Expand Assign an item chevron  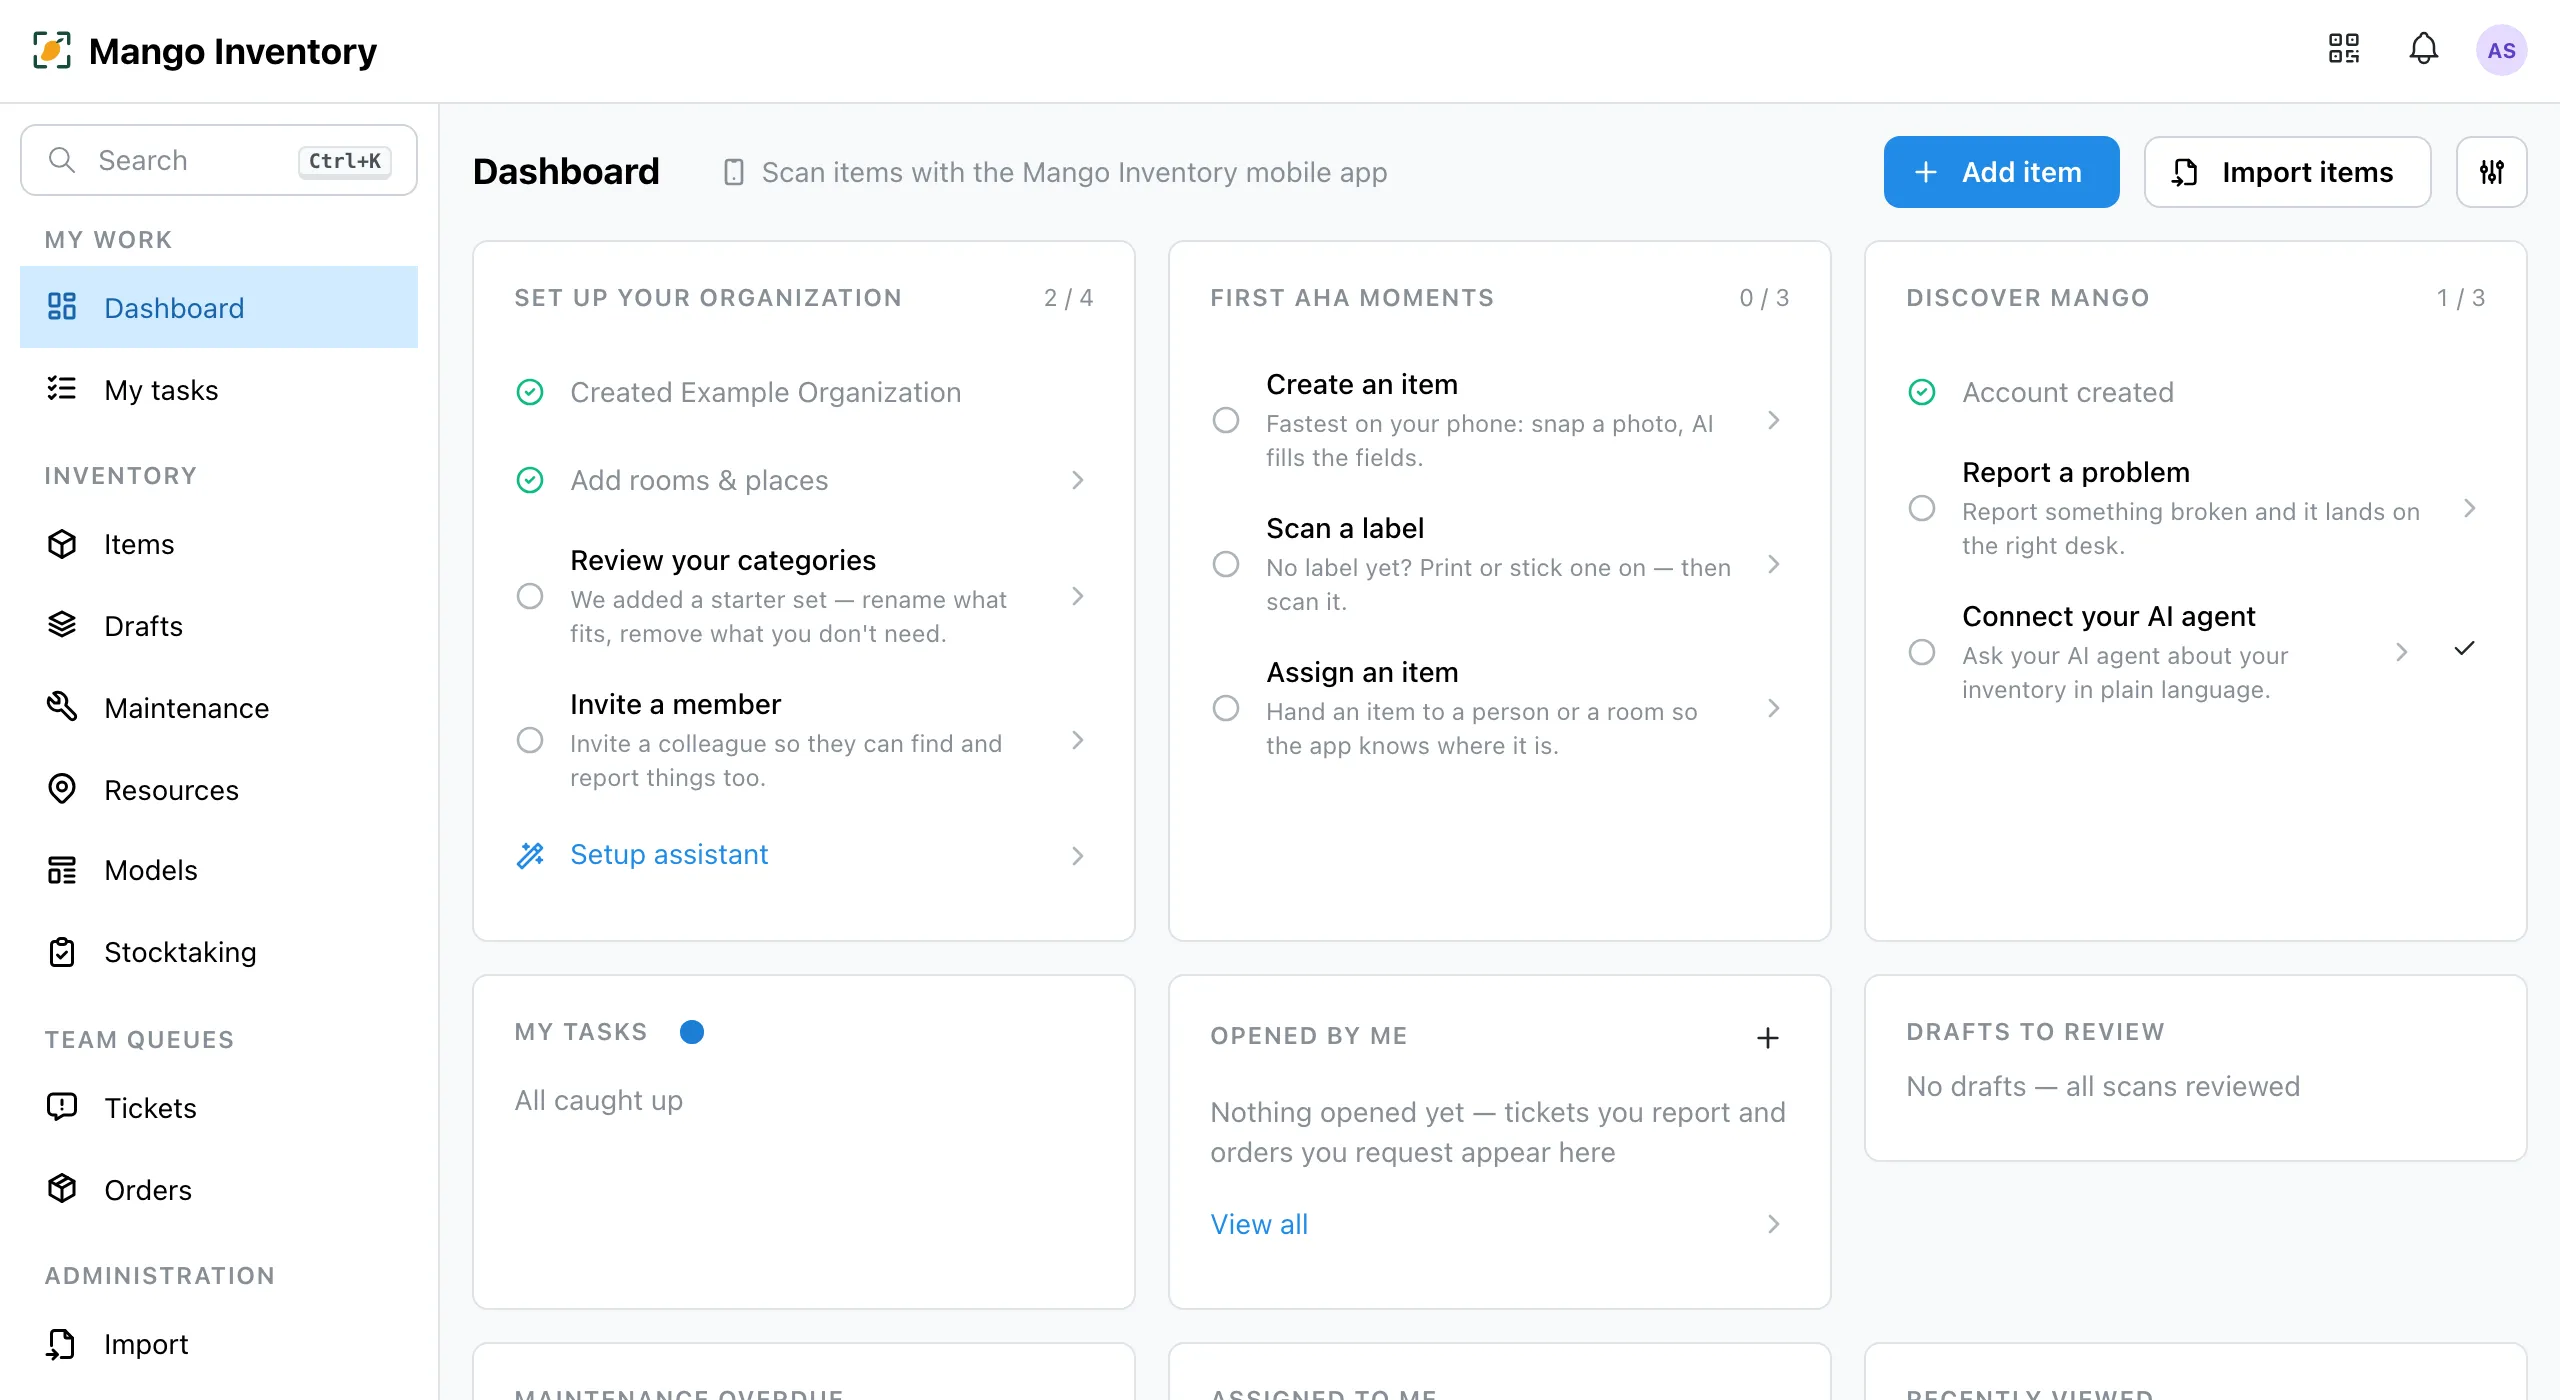pos(1773,708)
